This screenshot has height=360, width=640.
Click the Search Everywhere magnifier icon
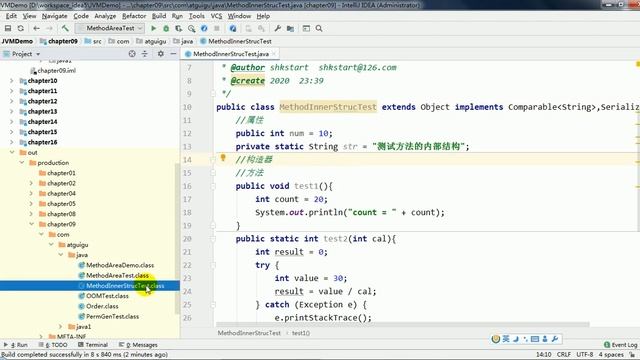click(319, 29)
